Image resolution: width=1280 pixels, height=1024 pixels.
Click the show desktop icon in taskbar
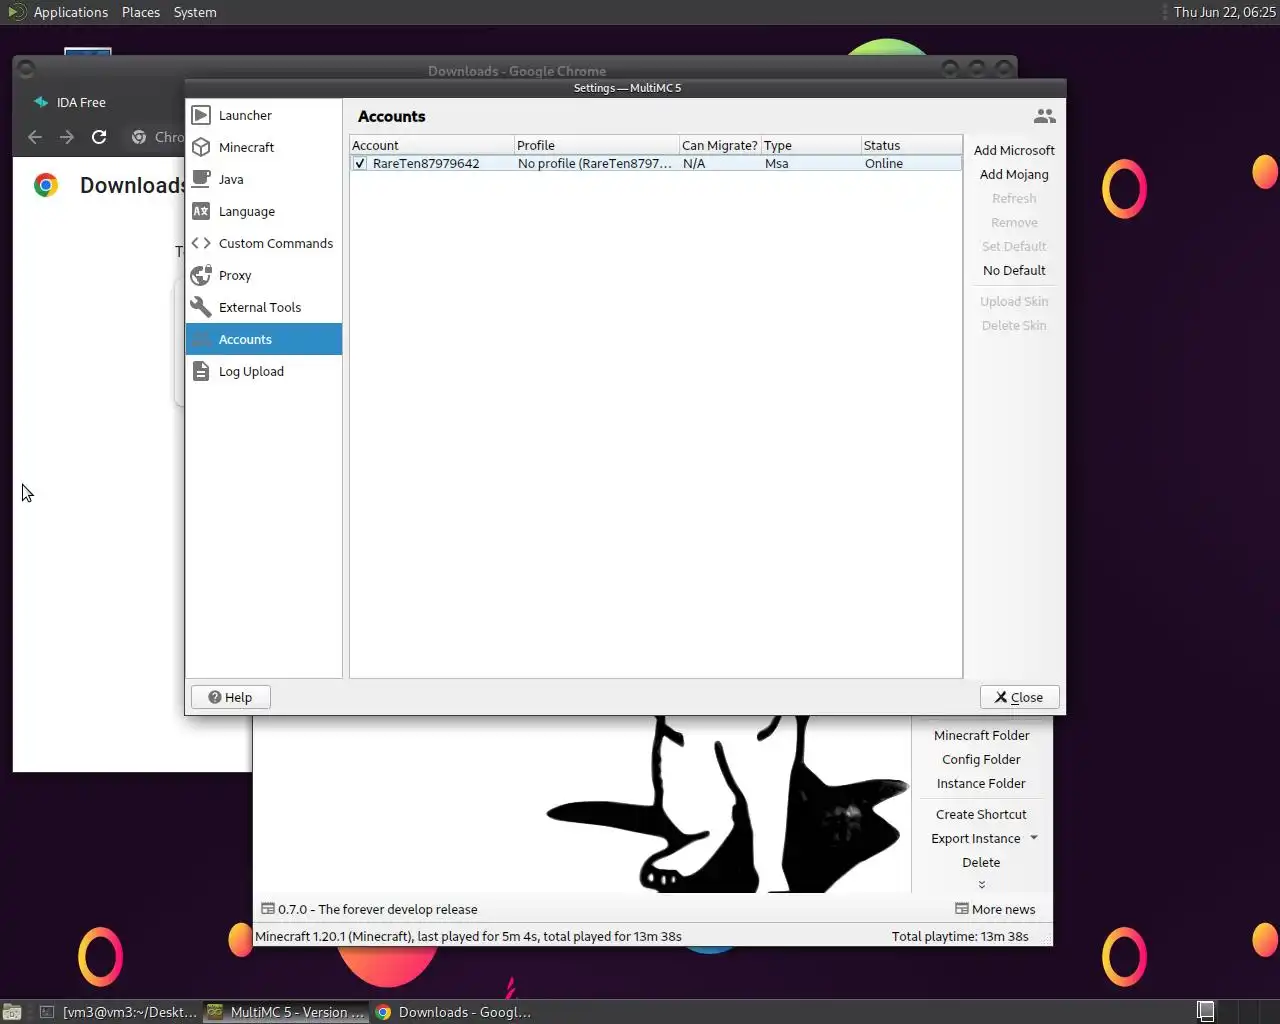click(x=12, y=1012)
